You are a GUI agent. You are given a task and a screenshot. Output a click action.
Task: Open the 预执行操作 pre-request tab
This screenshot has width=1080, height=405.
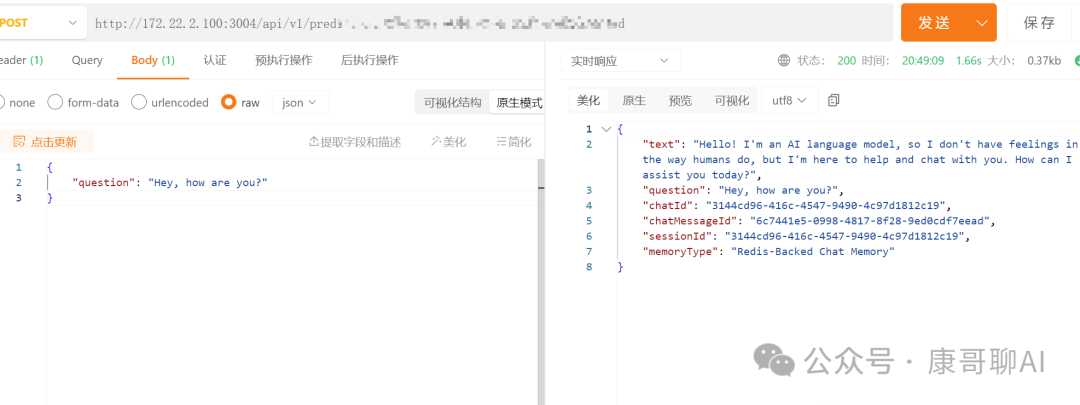[x=284, y=60]
